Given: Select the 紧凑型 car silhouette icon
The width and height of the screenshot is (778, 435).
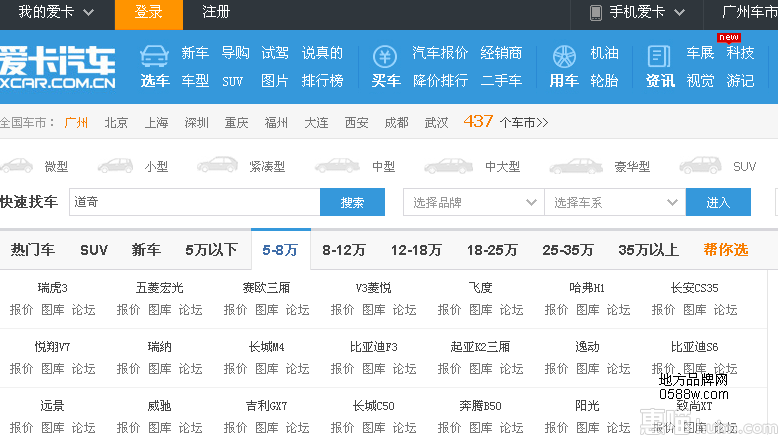Looking at the screenshot, I should (x=217, y=165).
